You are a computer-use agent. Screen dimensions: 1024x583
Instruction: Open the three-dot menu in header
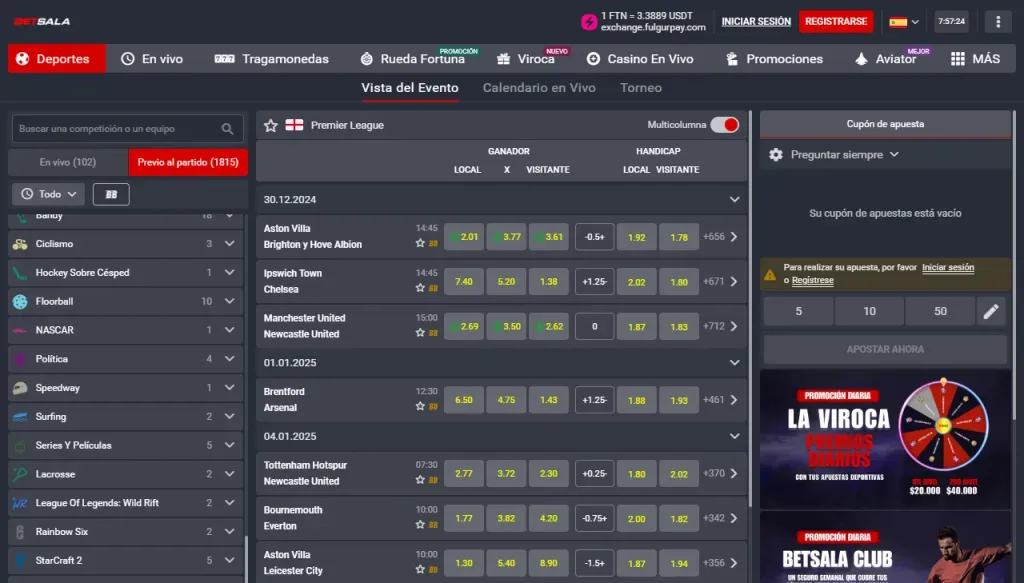(998, 21)
